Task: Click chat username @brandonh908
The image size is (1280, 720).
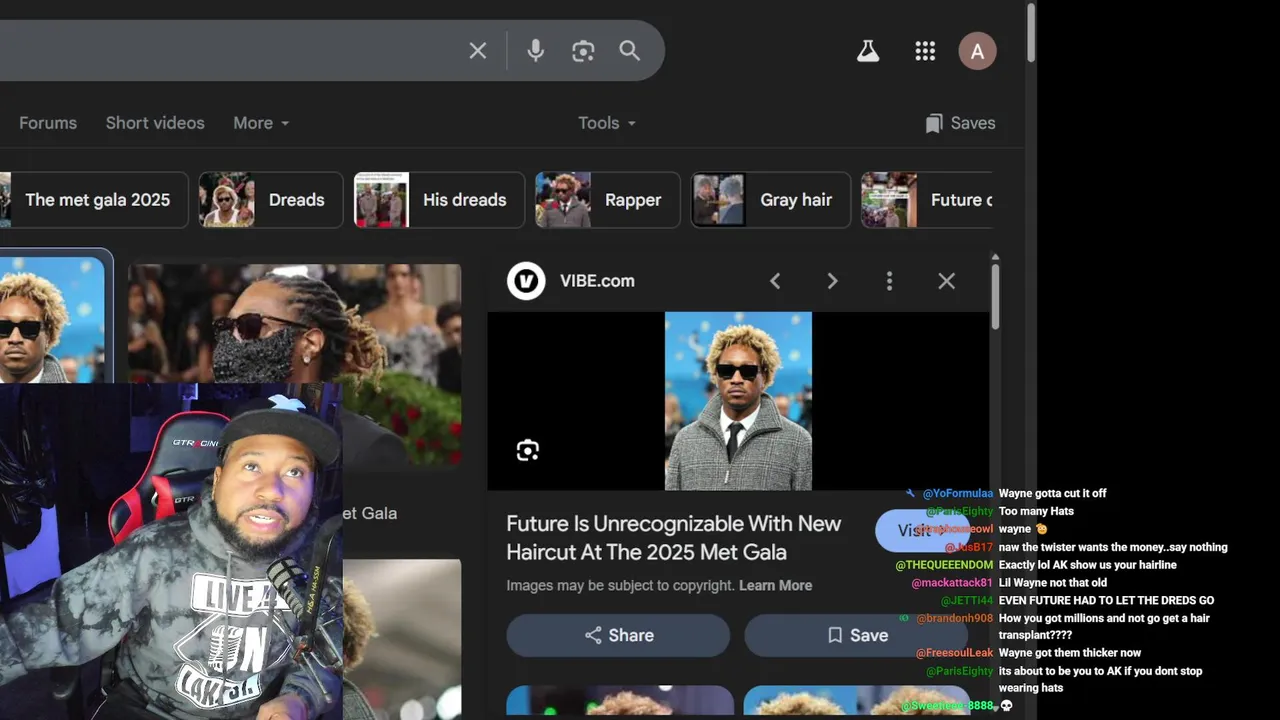Action: [x=954, y=618]
